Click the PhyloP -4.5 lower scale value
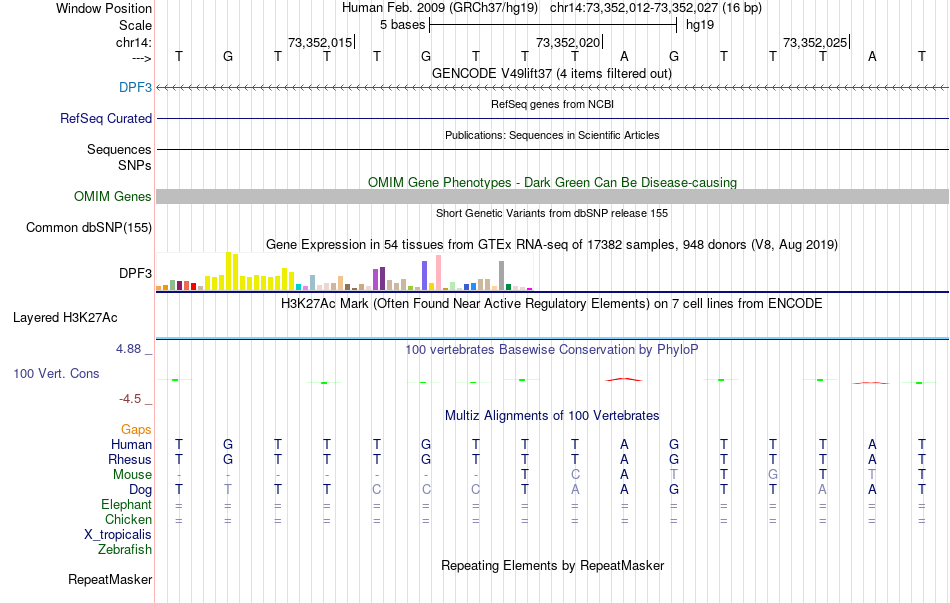 point(130,399)
